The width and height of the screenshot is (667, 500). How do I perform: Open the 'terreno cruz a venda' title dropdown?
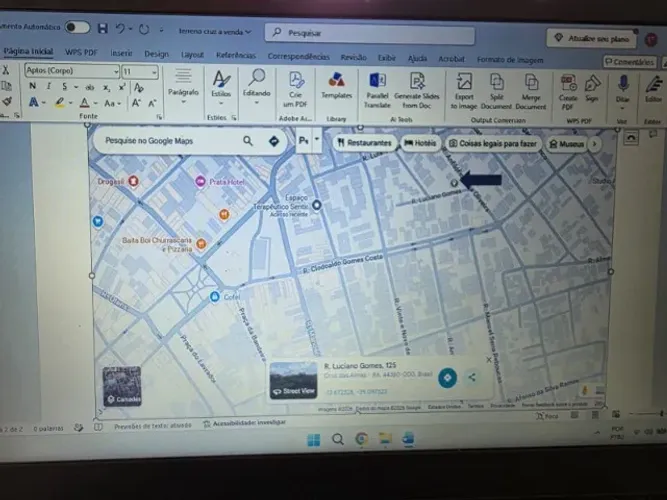click(215, 31)
